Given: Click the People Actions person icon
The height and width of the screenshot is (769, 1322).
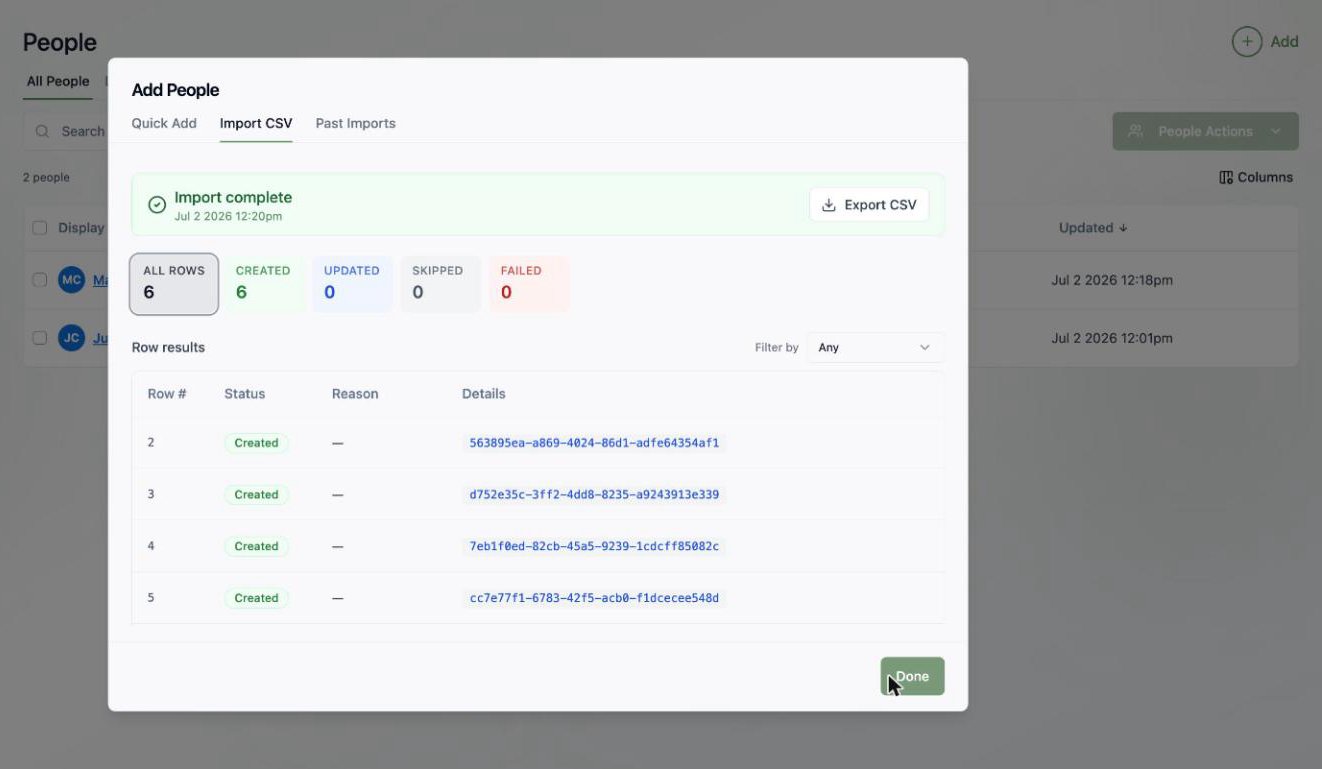Looking at the screenshot, I should pos(1135,131).
